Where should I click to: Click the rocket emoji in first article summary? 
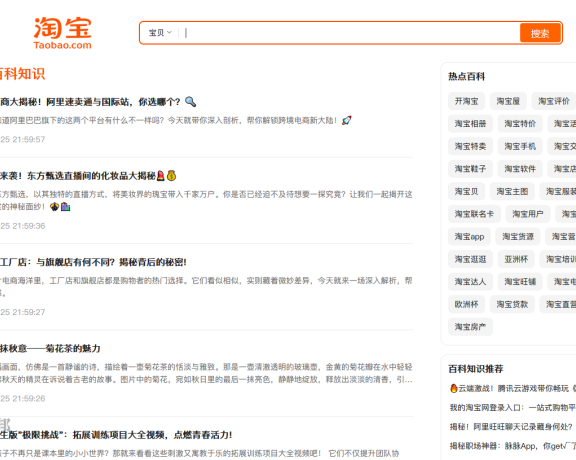pyautogui.click(x=346, y=120)
